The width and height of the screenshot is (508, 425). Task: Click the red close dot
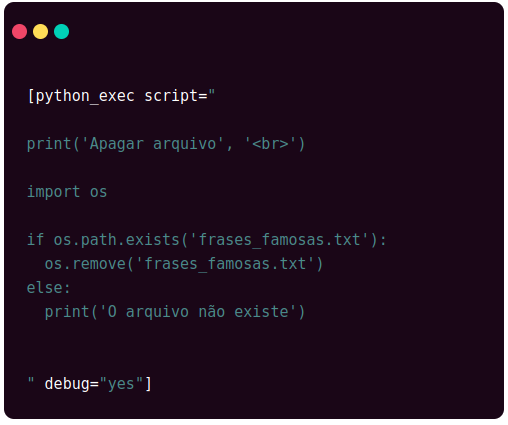coord(19,32)
